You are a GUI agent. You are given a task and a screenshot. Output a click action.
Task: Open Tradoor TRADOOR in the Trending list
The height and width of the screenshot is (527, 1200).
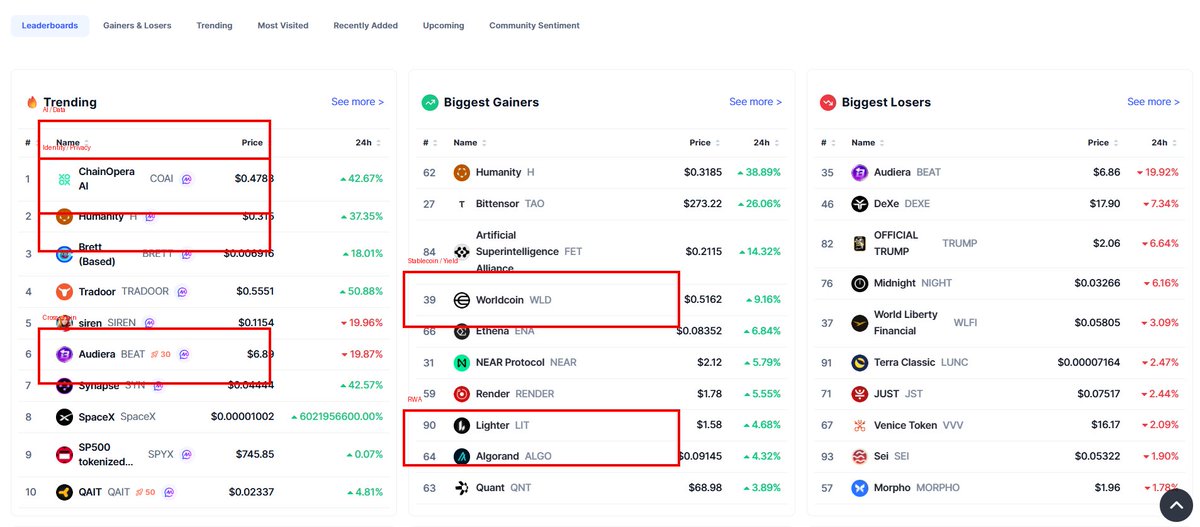204,292
